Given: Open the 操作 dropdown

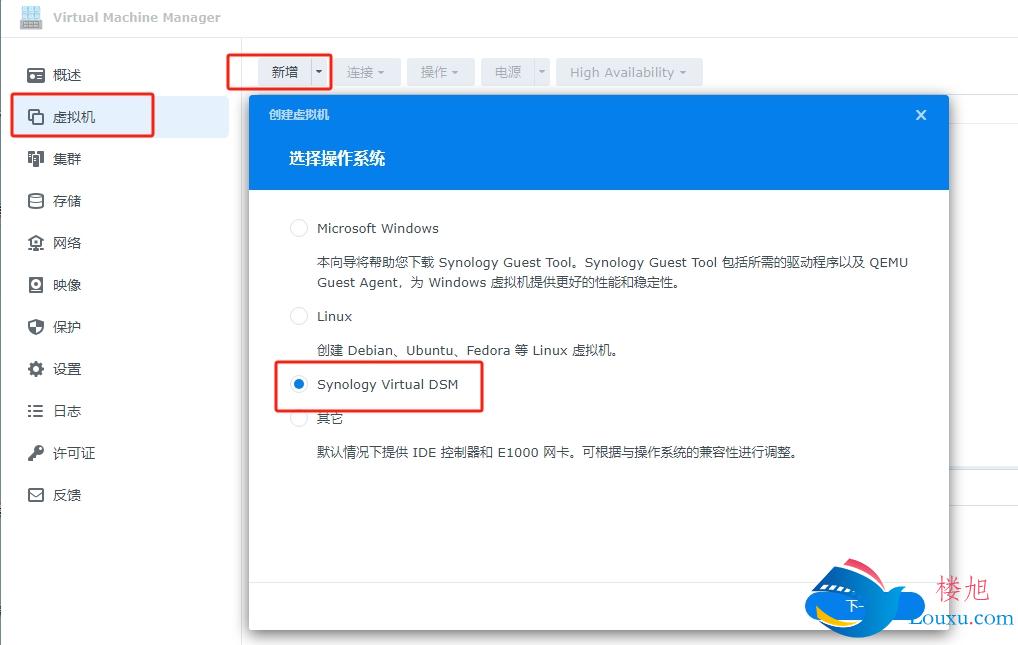Looking at the screenshot, I should pyautogui.click(x=440, y=72).
